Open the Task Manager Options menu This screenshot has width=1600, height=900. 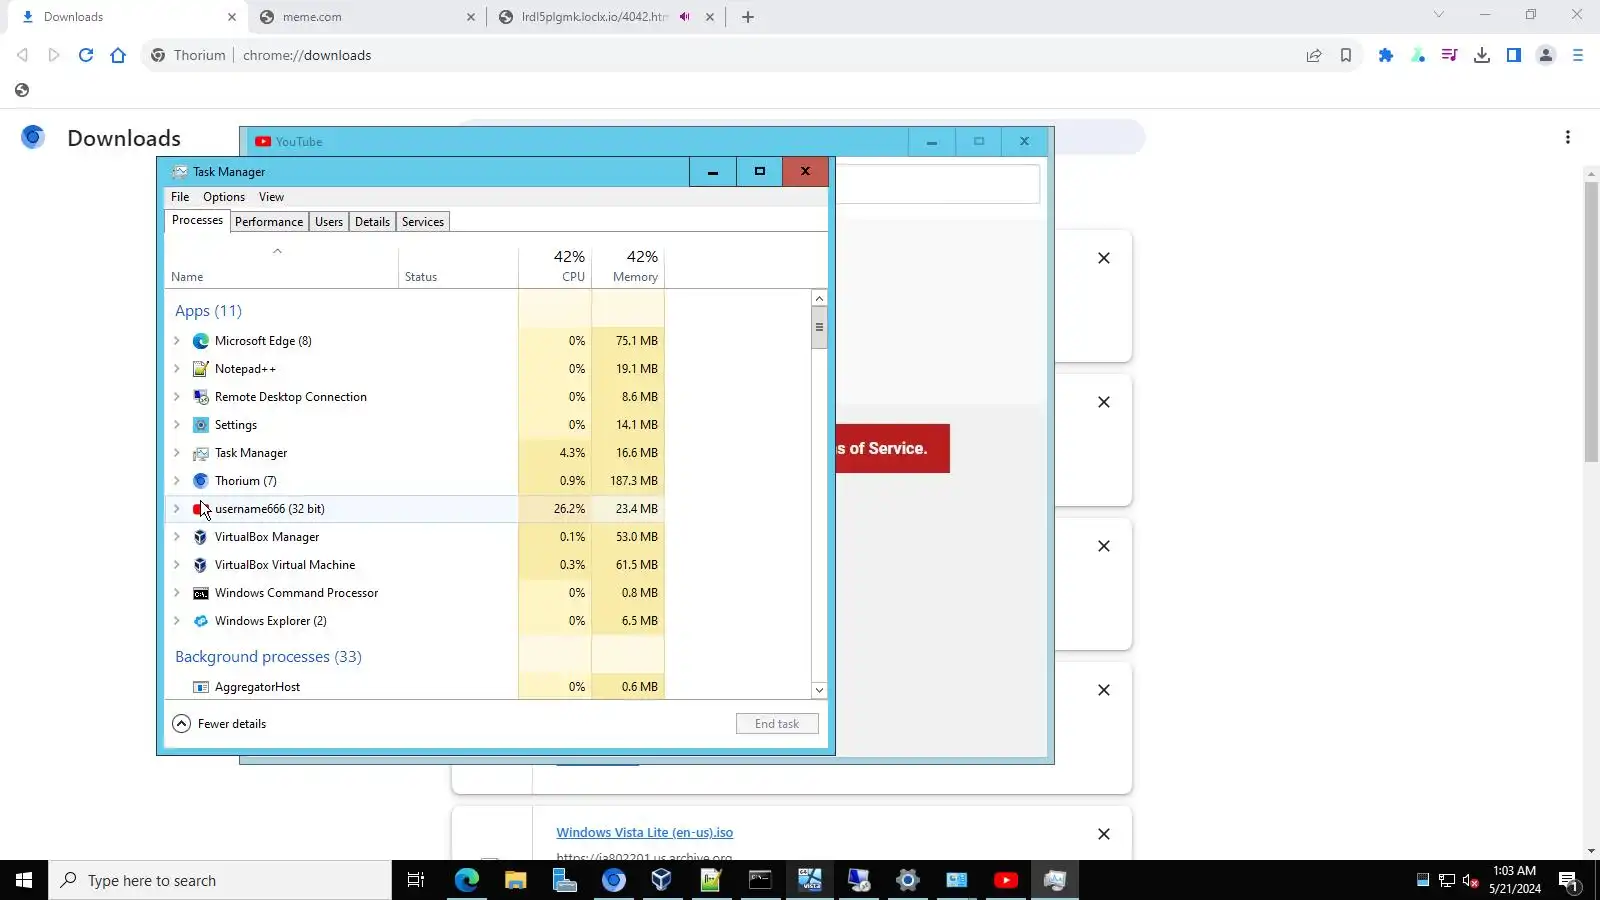click(x=224, y=197)
